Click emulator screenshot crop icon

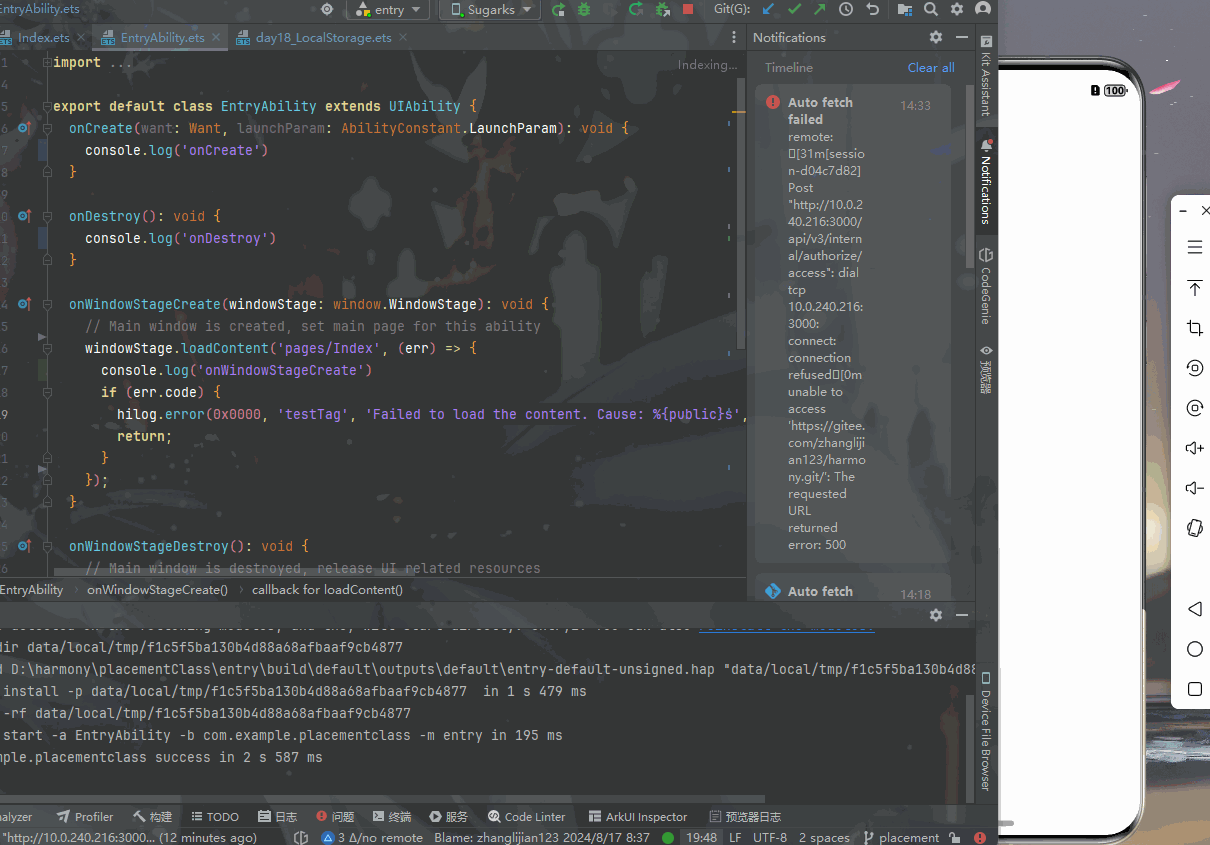[x=1194, y=328]
